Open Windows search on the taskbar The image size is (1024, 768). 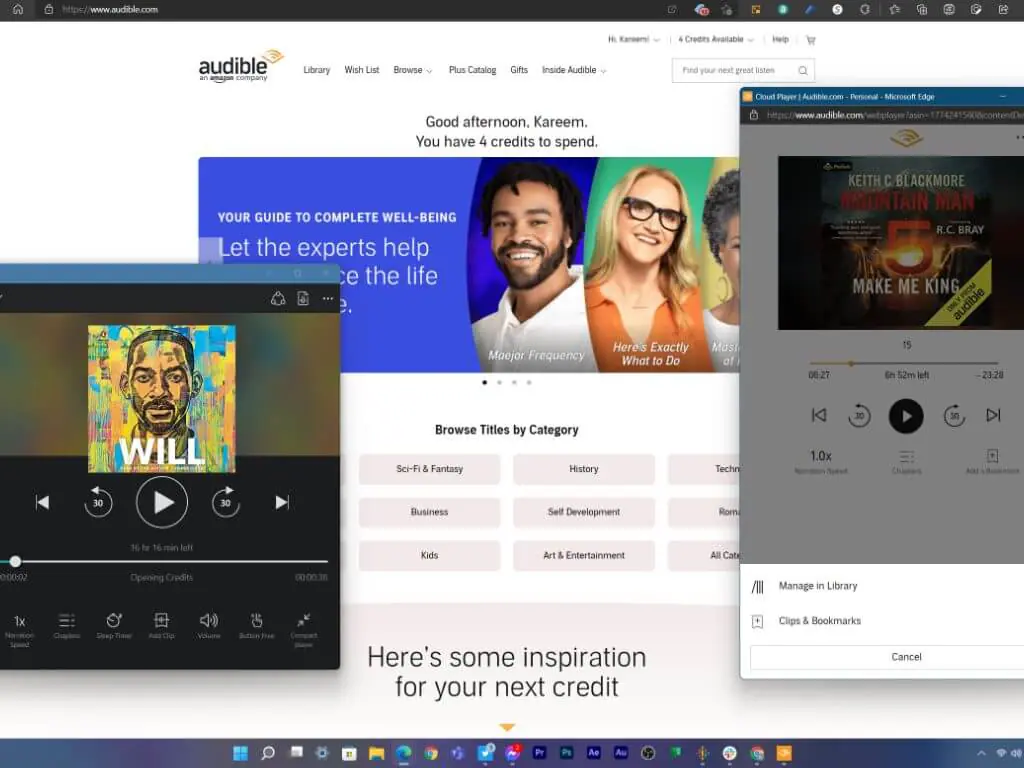[268, 753]
